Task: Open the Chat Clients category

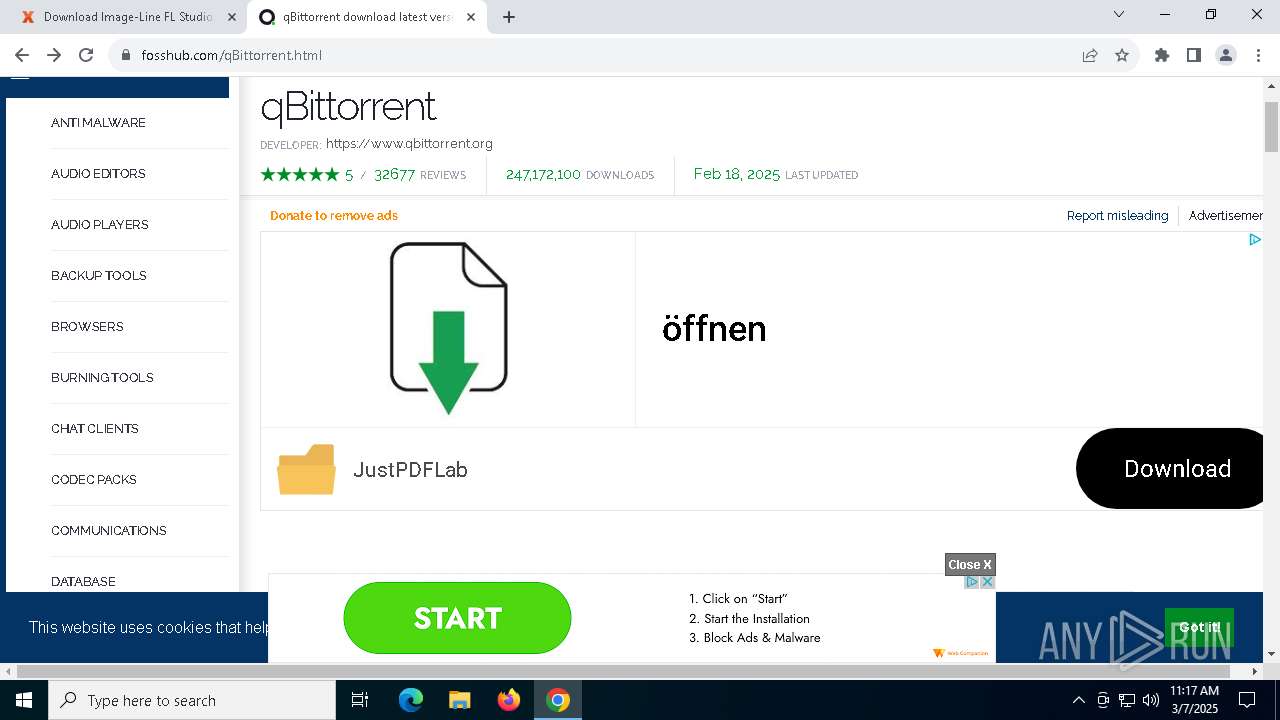Action: coord(95,428)
